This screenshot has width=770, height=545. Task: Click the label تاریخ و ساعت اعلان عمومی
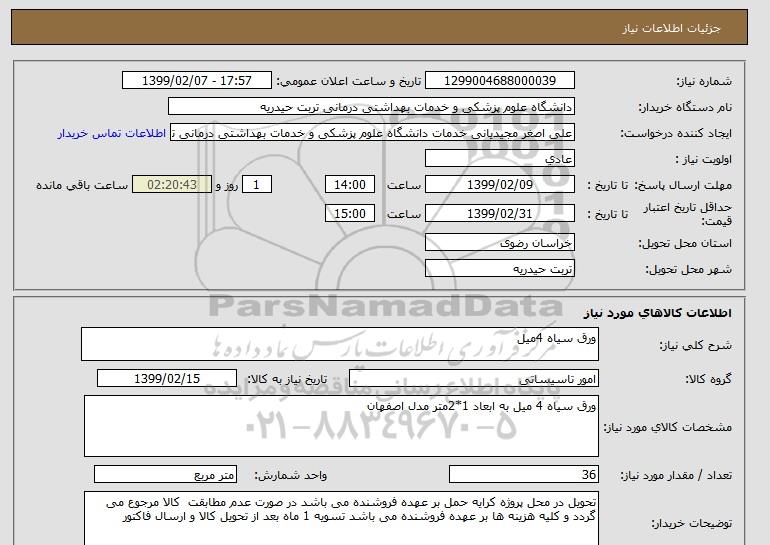pyautogui.click(x=349, y=81)
